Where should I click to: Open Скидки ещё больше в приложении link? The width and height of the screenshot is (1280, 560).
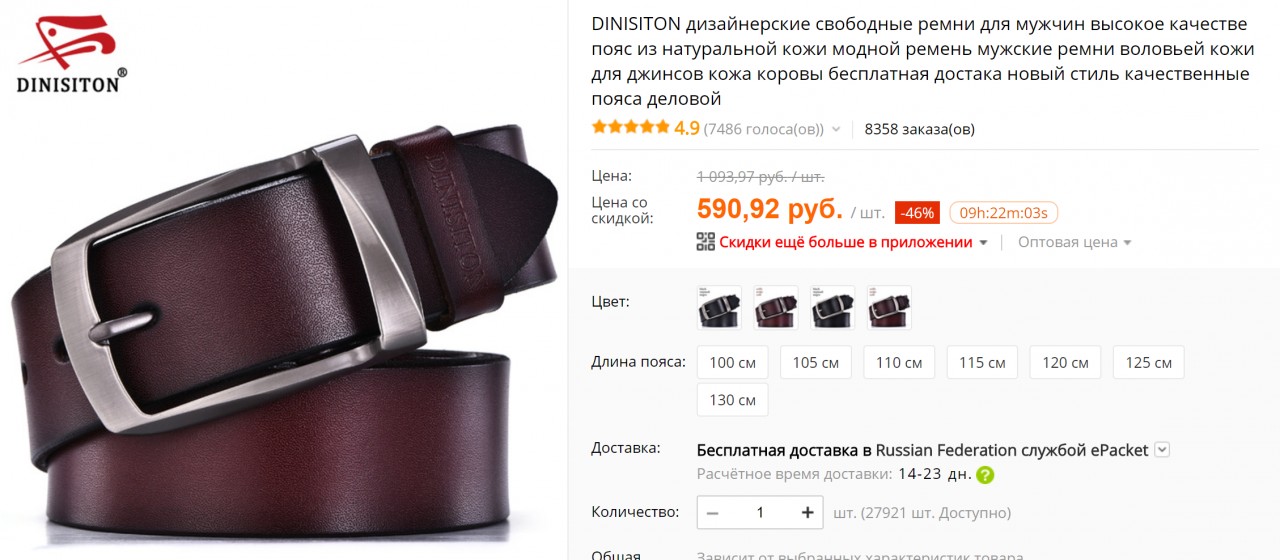coord(845,242)
